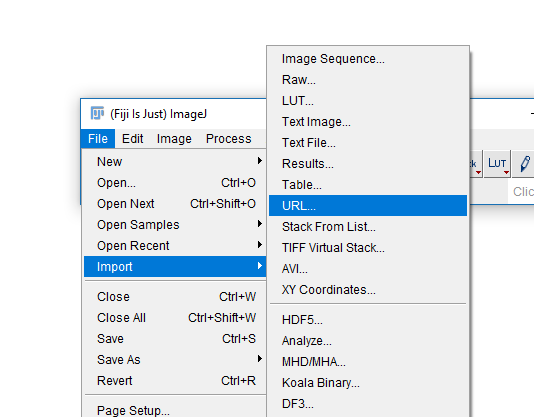This screenshot has height=417, width=534.
Task: Expand the New submenu arrow
Action: [x=260, y=160]
